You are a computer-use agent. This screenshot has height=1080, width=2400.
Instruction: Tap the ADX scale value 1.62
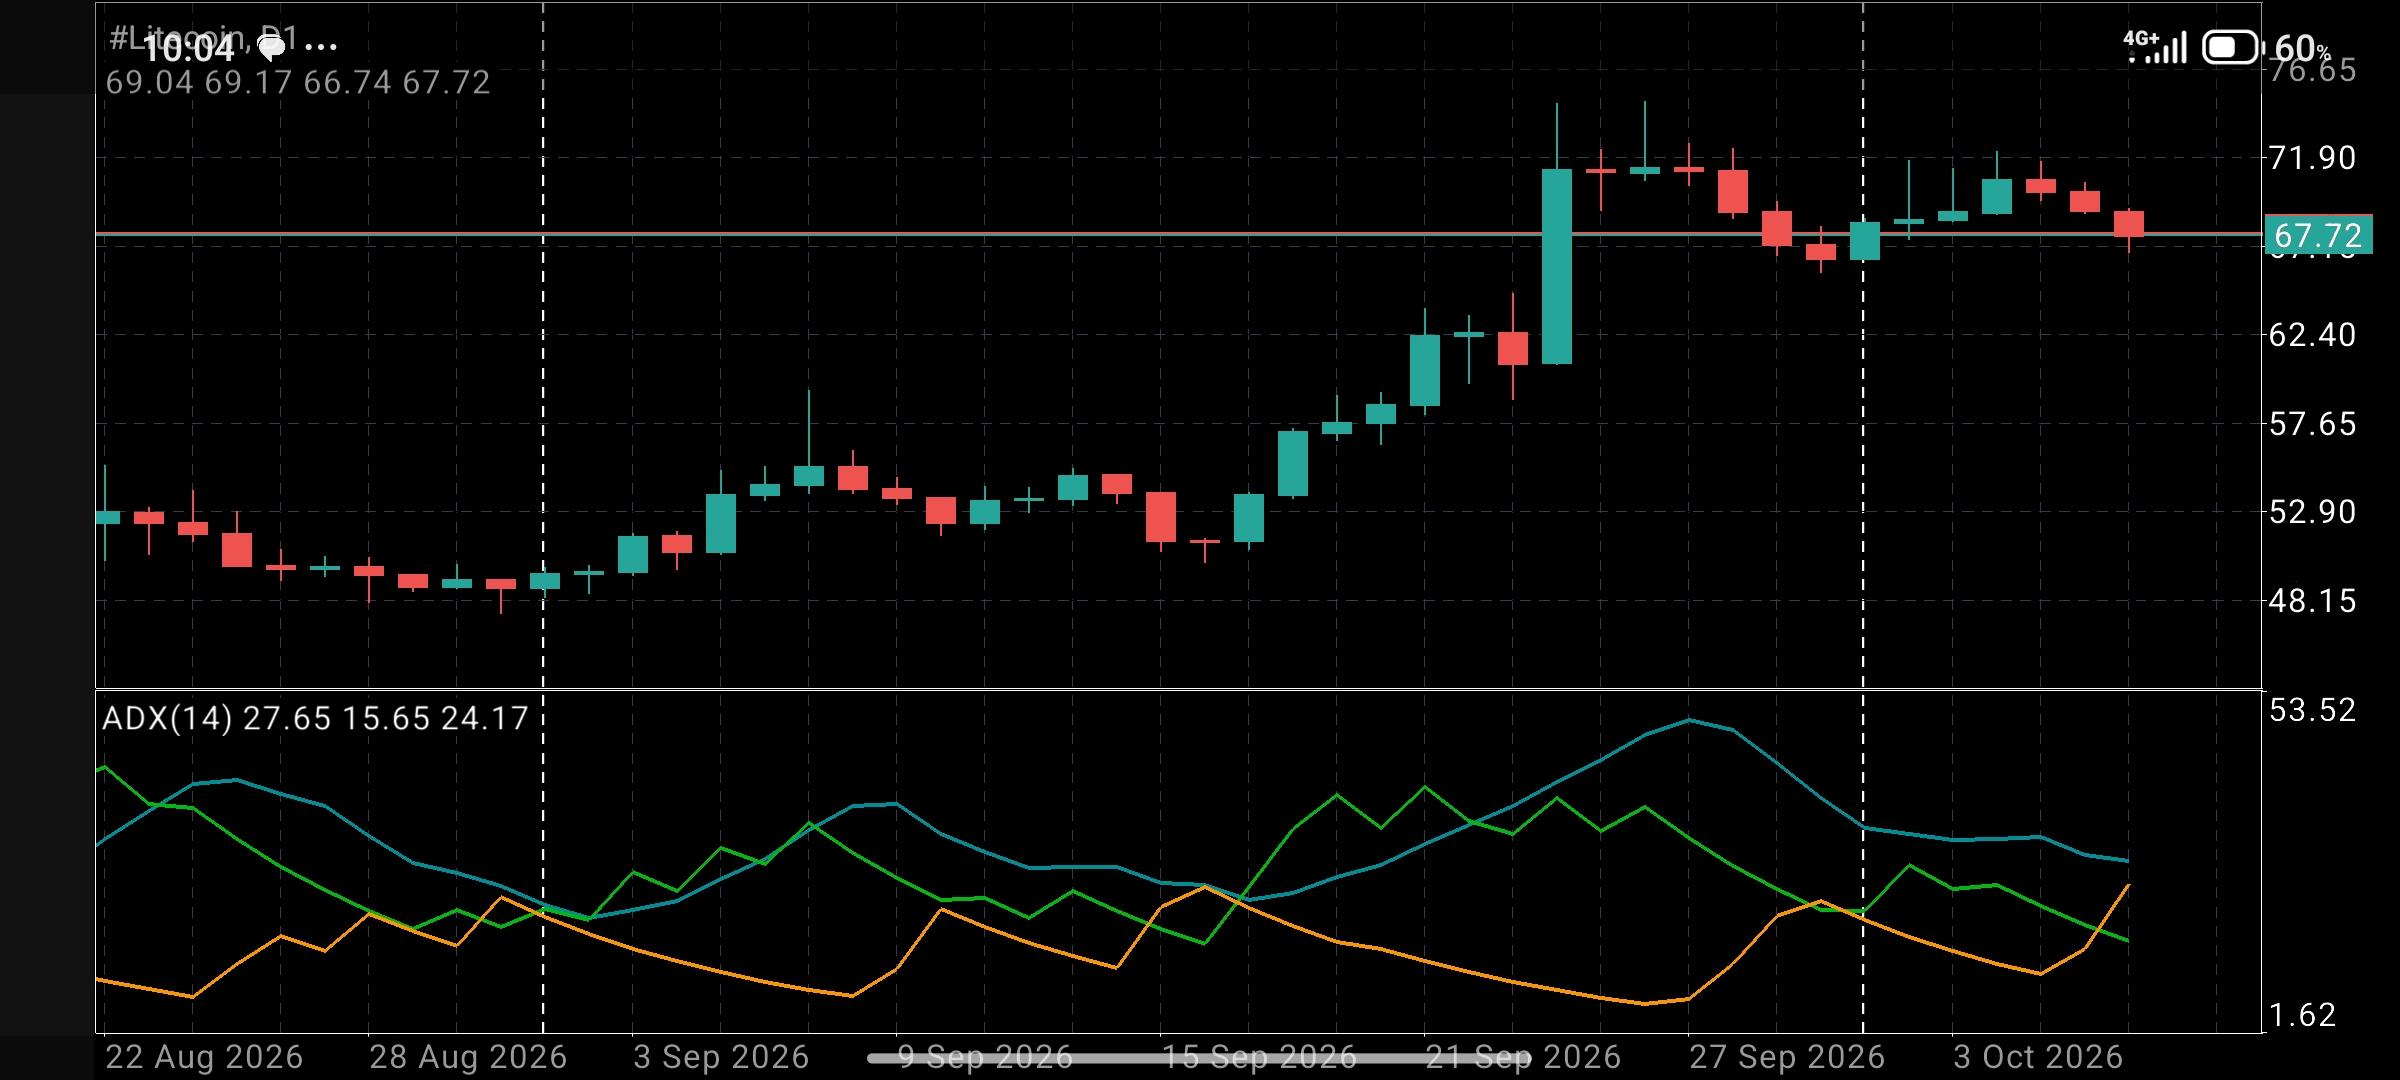2302,1016
